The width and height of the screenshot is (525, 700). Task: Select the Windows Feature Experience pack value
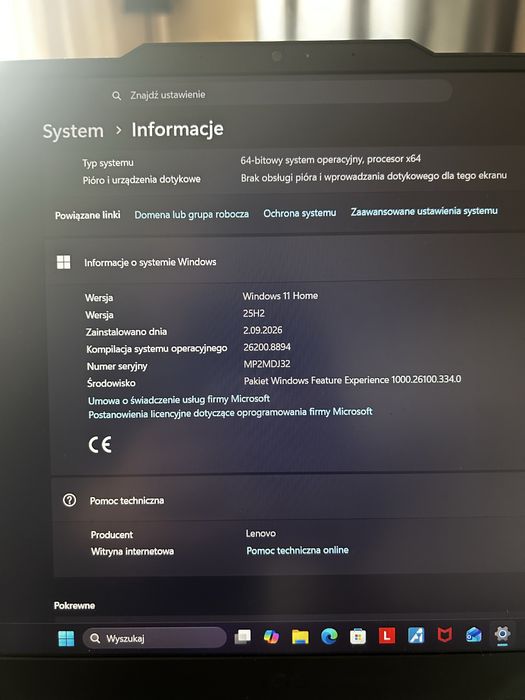(x=352, y=380)
